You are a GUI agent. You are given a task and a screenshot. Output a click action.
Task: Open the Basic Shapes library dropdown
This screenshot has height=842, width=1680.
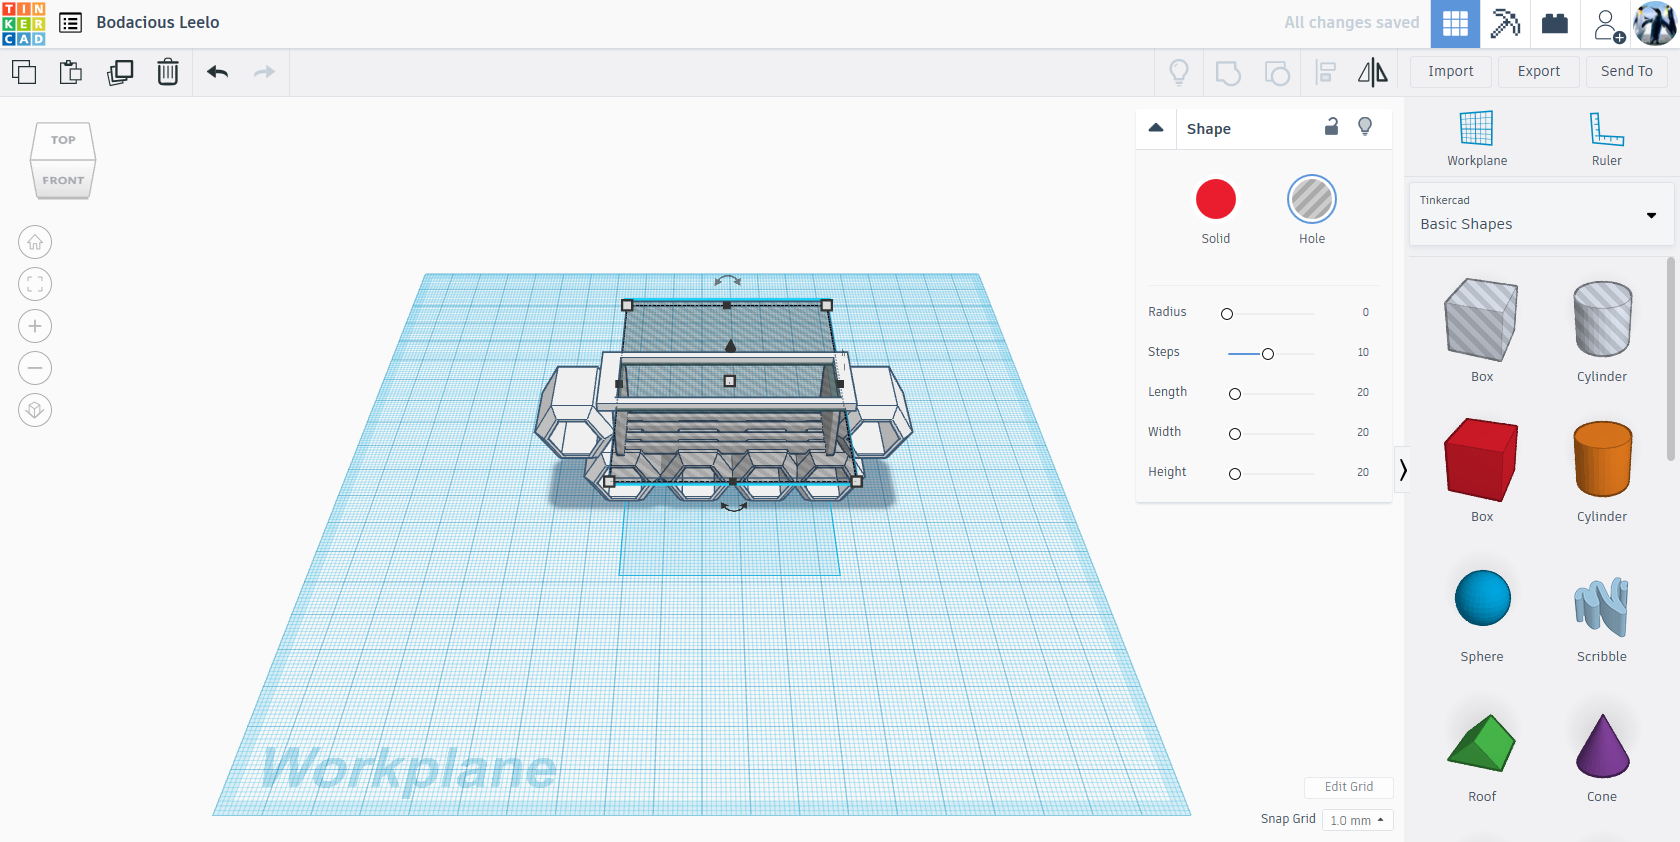pos(1540,214)
